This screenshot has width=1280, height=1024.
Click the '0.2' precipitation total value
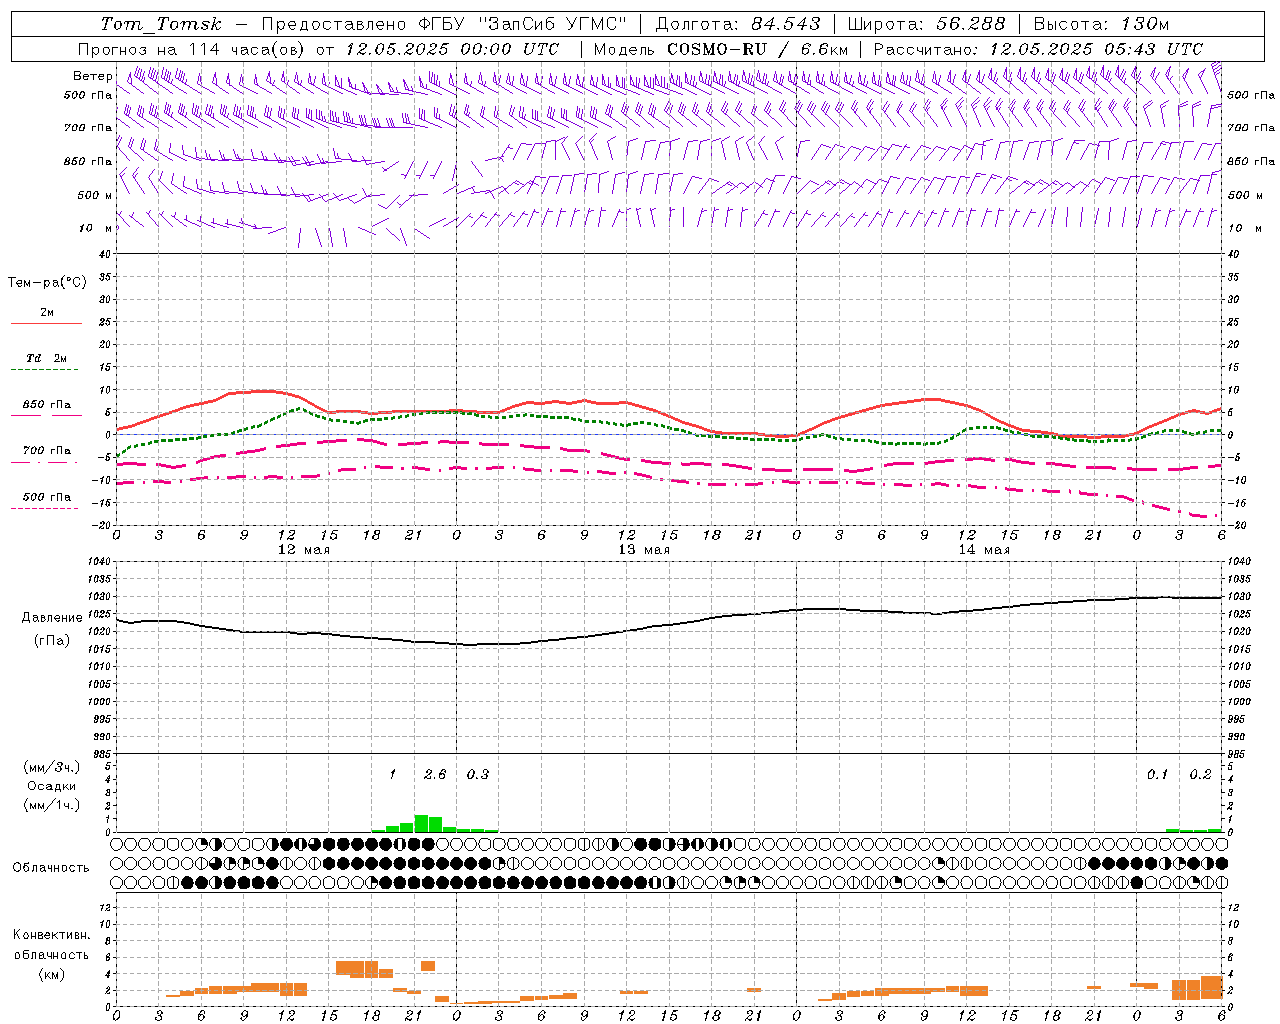coord(1200,774)
